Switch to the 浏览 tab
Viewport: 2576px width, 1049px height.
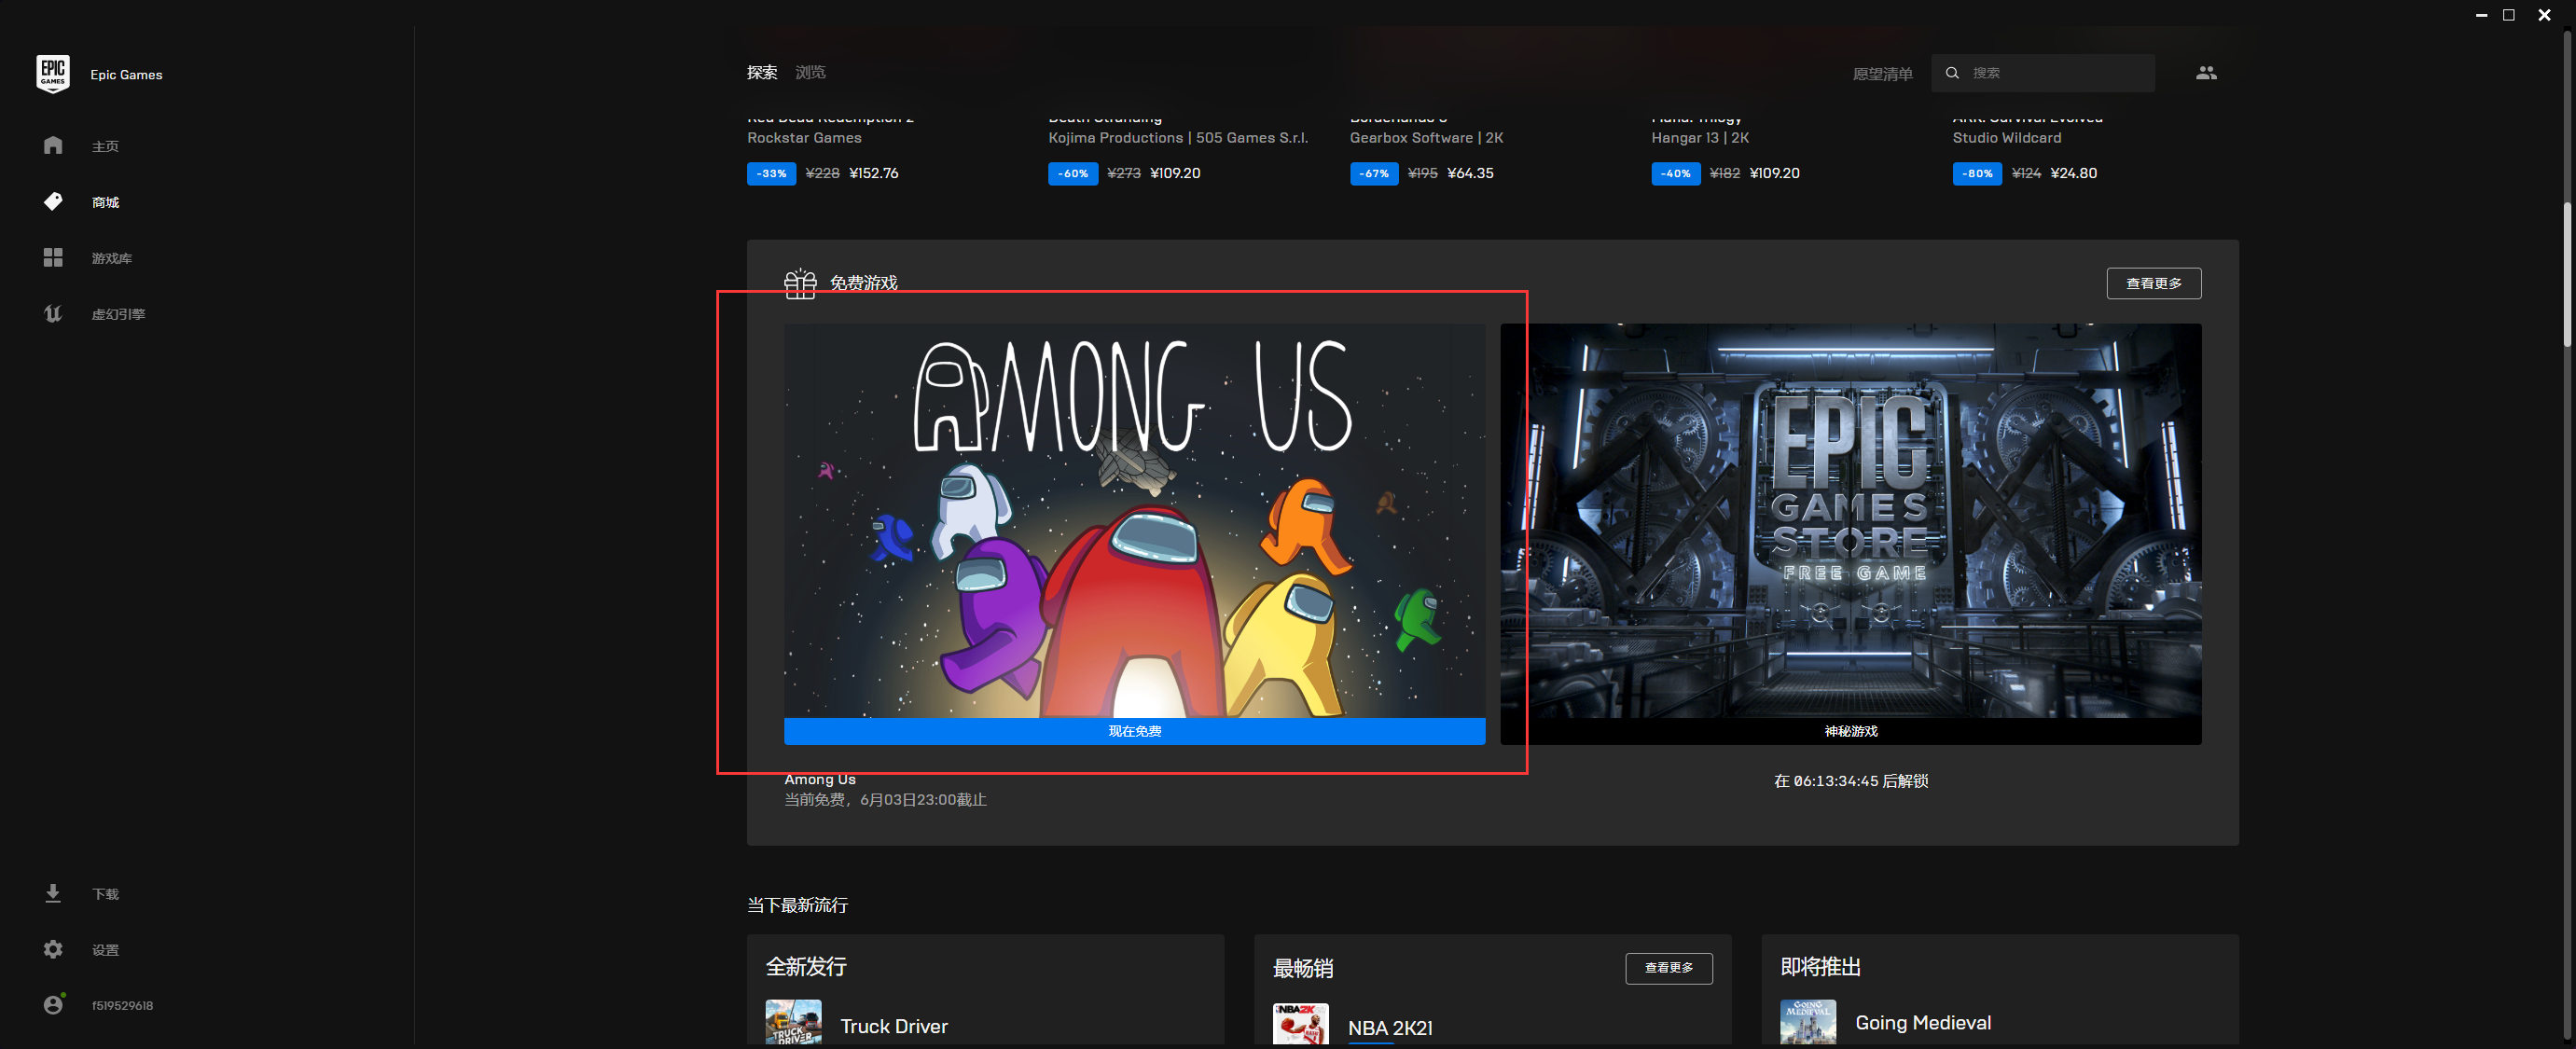810,73
